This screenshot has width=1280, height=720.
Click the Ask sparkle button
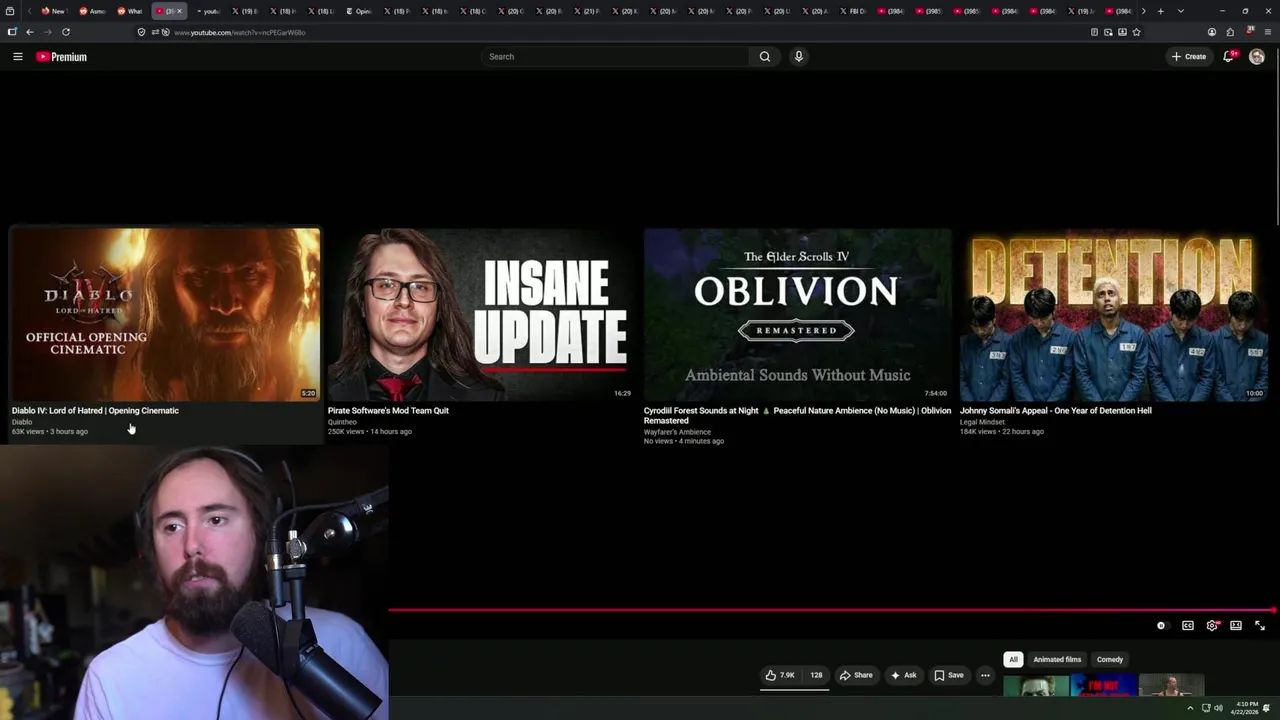tap(903, 675)
